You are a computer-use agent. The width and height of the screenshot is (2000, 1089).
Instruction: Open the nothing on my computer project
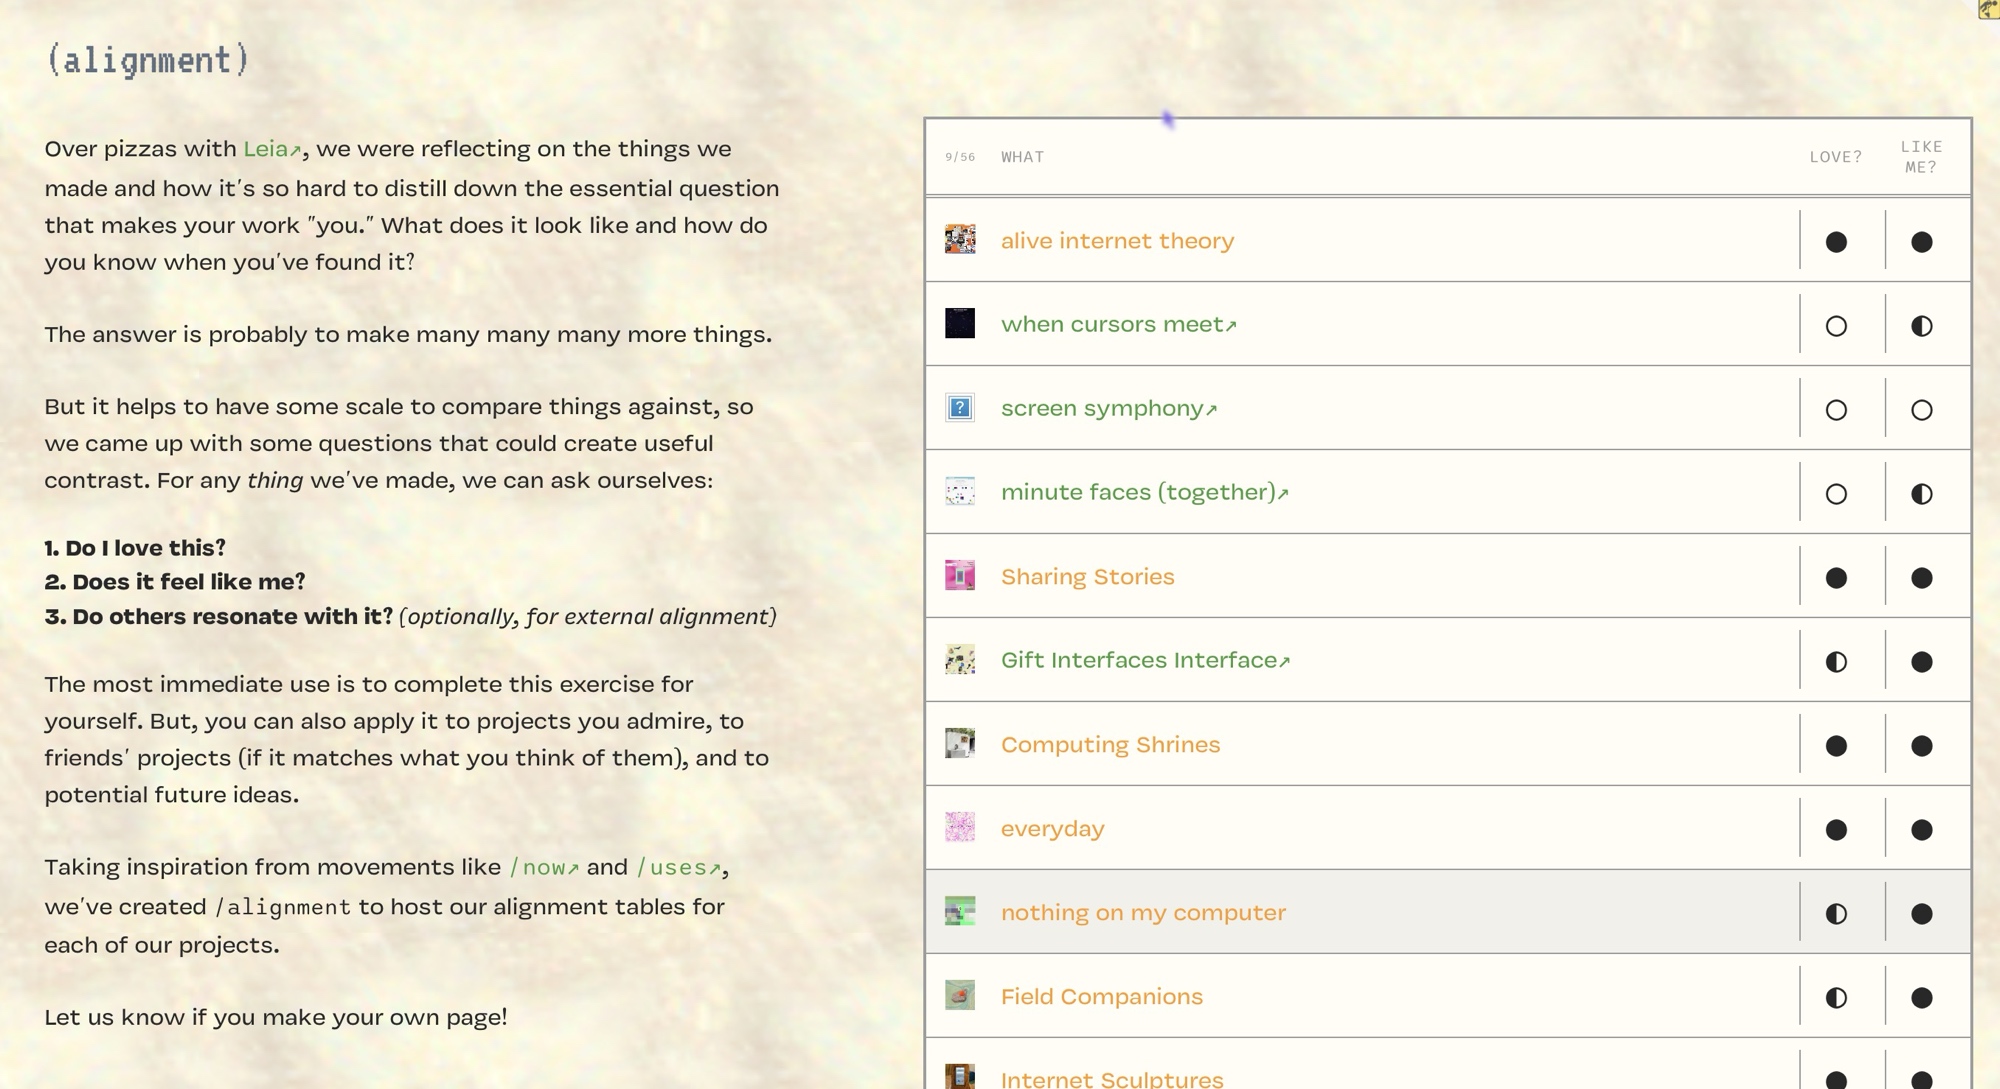coord(1143,912)
